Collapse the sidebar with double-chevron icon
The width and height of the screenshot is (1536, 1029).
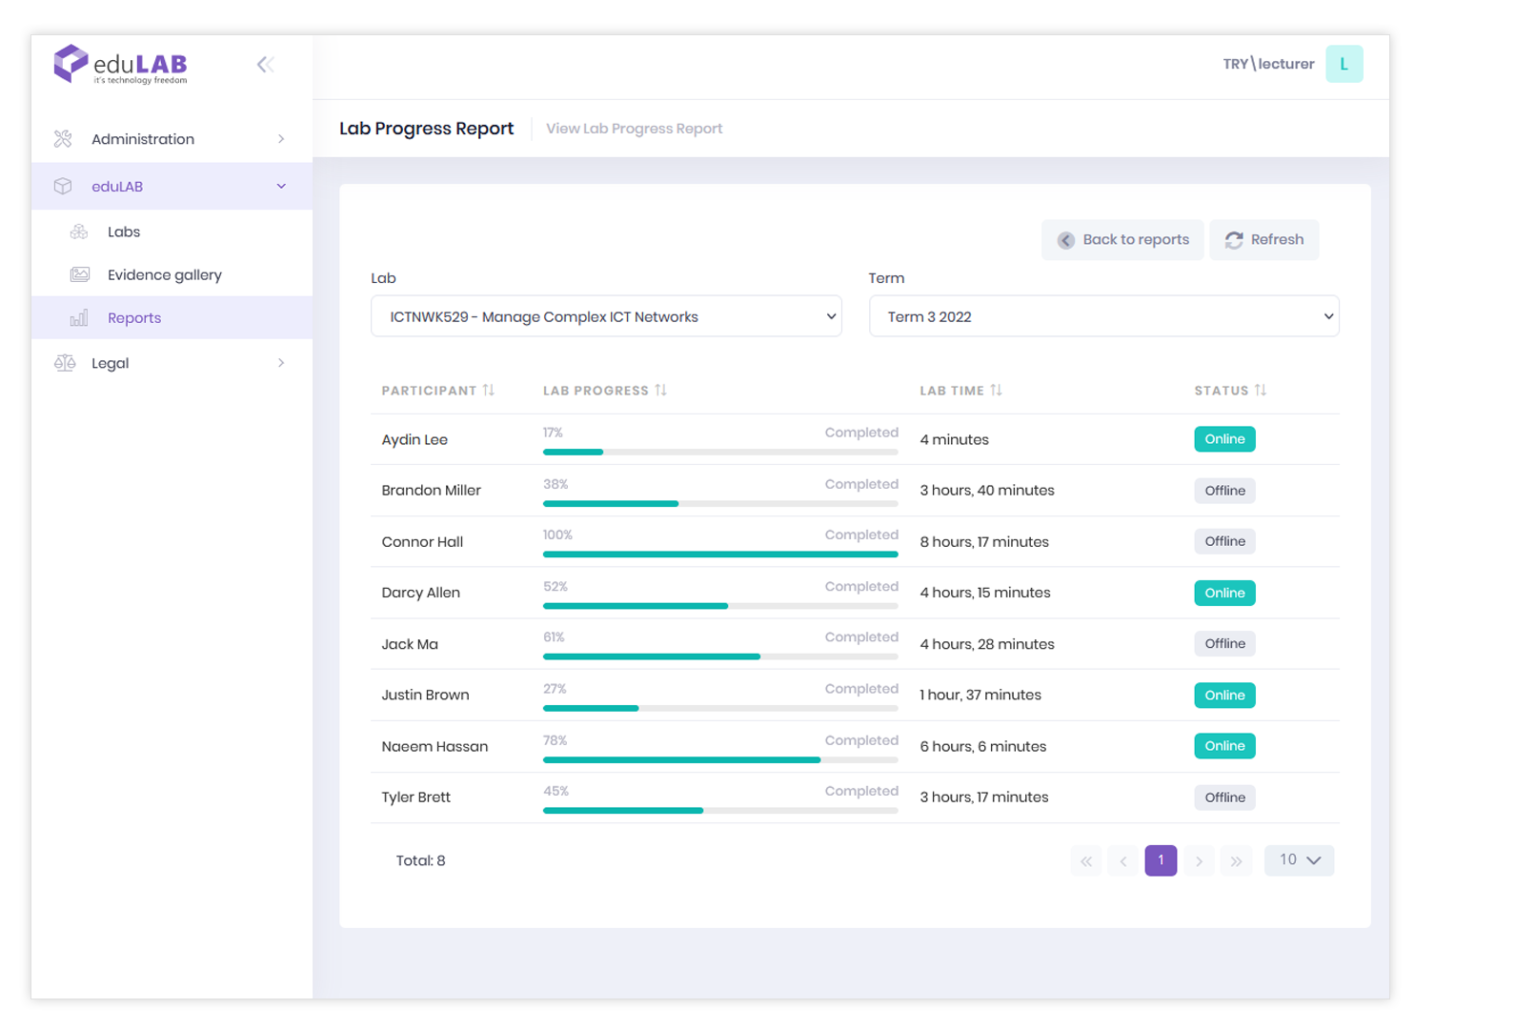[265, 65]
